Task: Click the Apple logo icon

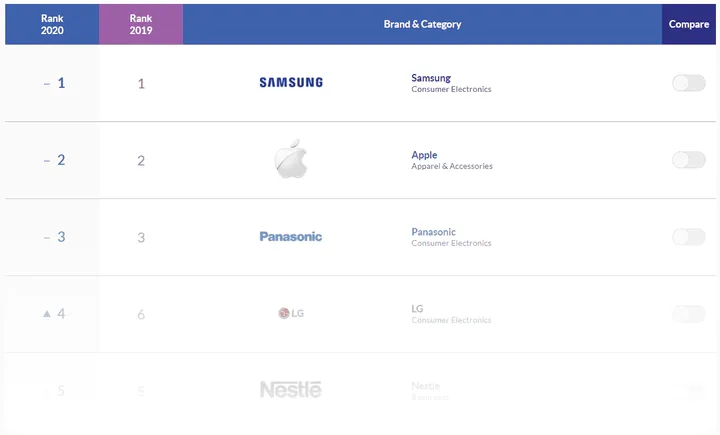Action: [291, 160]
